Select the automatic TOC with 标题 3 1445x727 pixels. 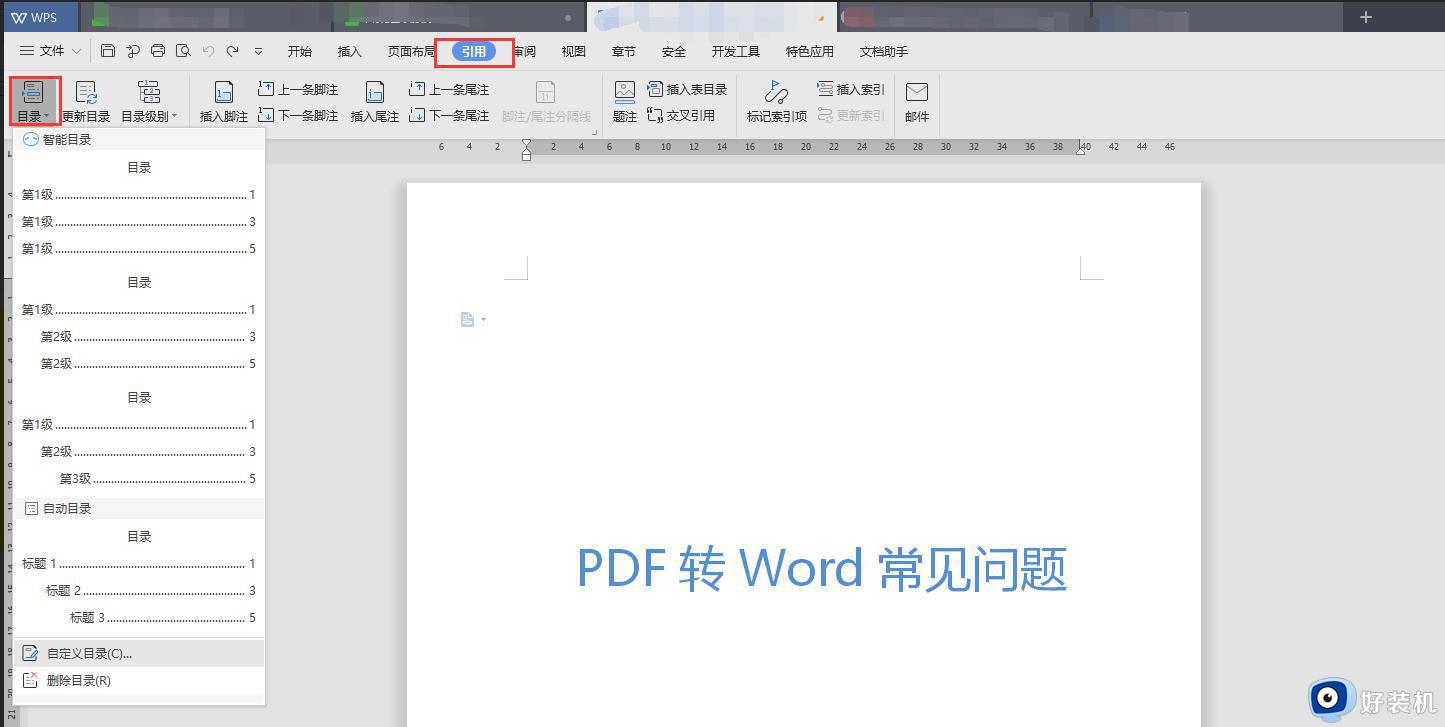pyautogui.click(x=139, y=577)
